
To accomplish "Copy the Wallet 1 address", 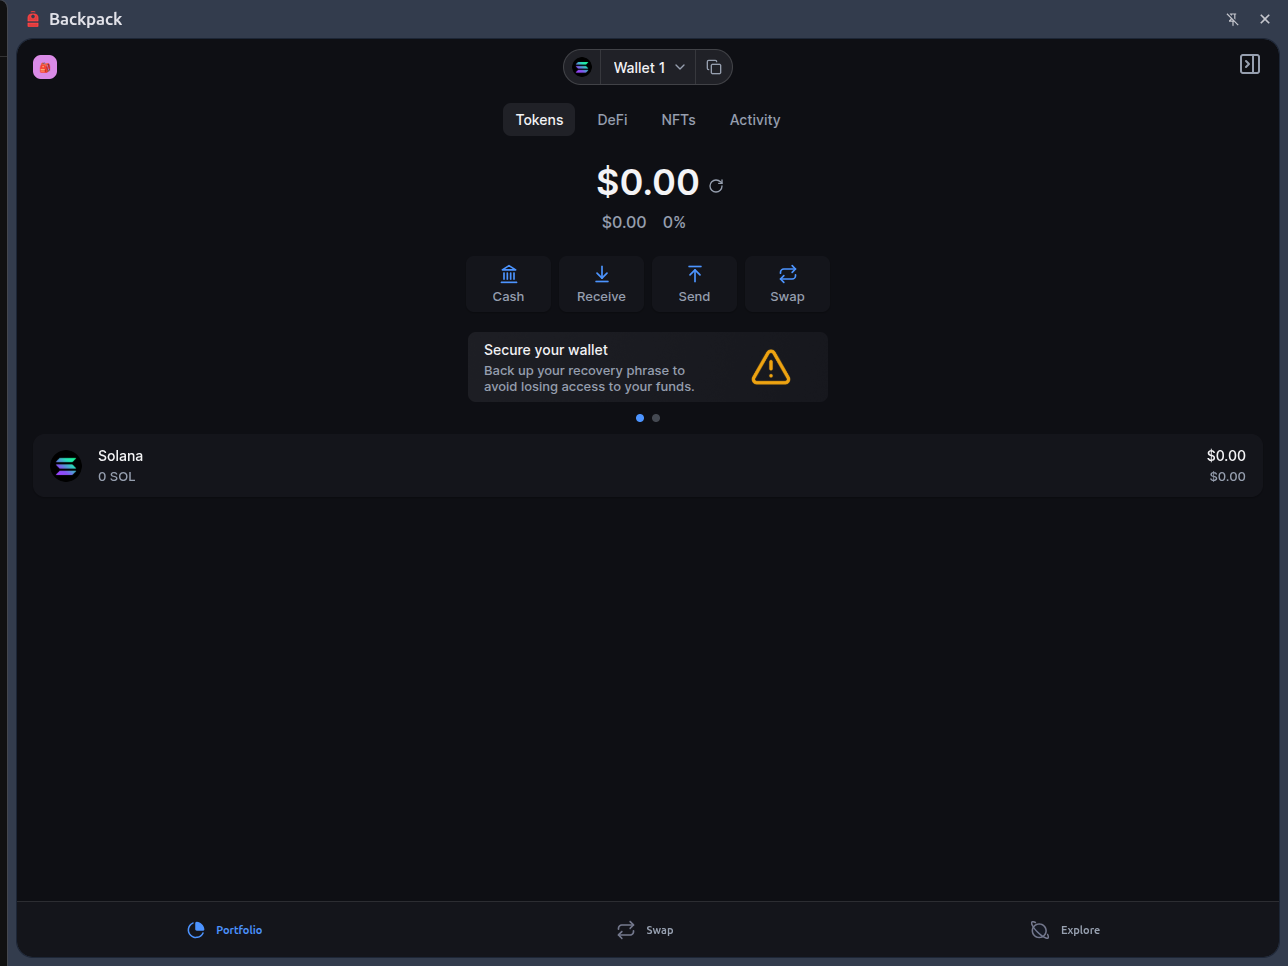I will click(714, 67).
